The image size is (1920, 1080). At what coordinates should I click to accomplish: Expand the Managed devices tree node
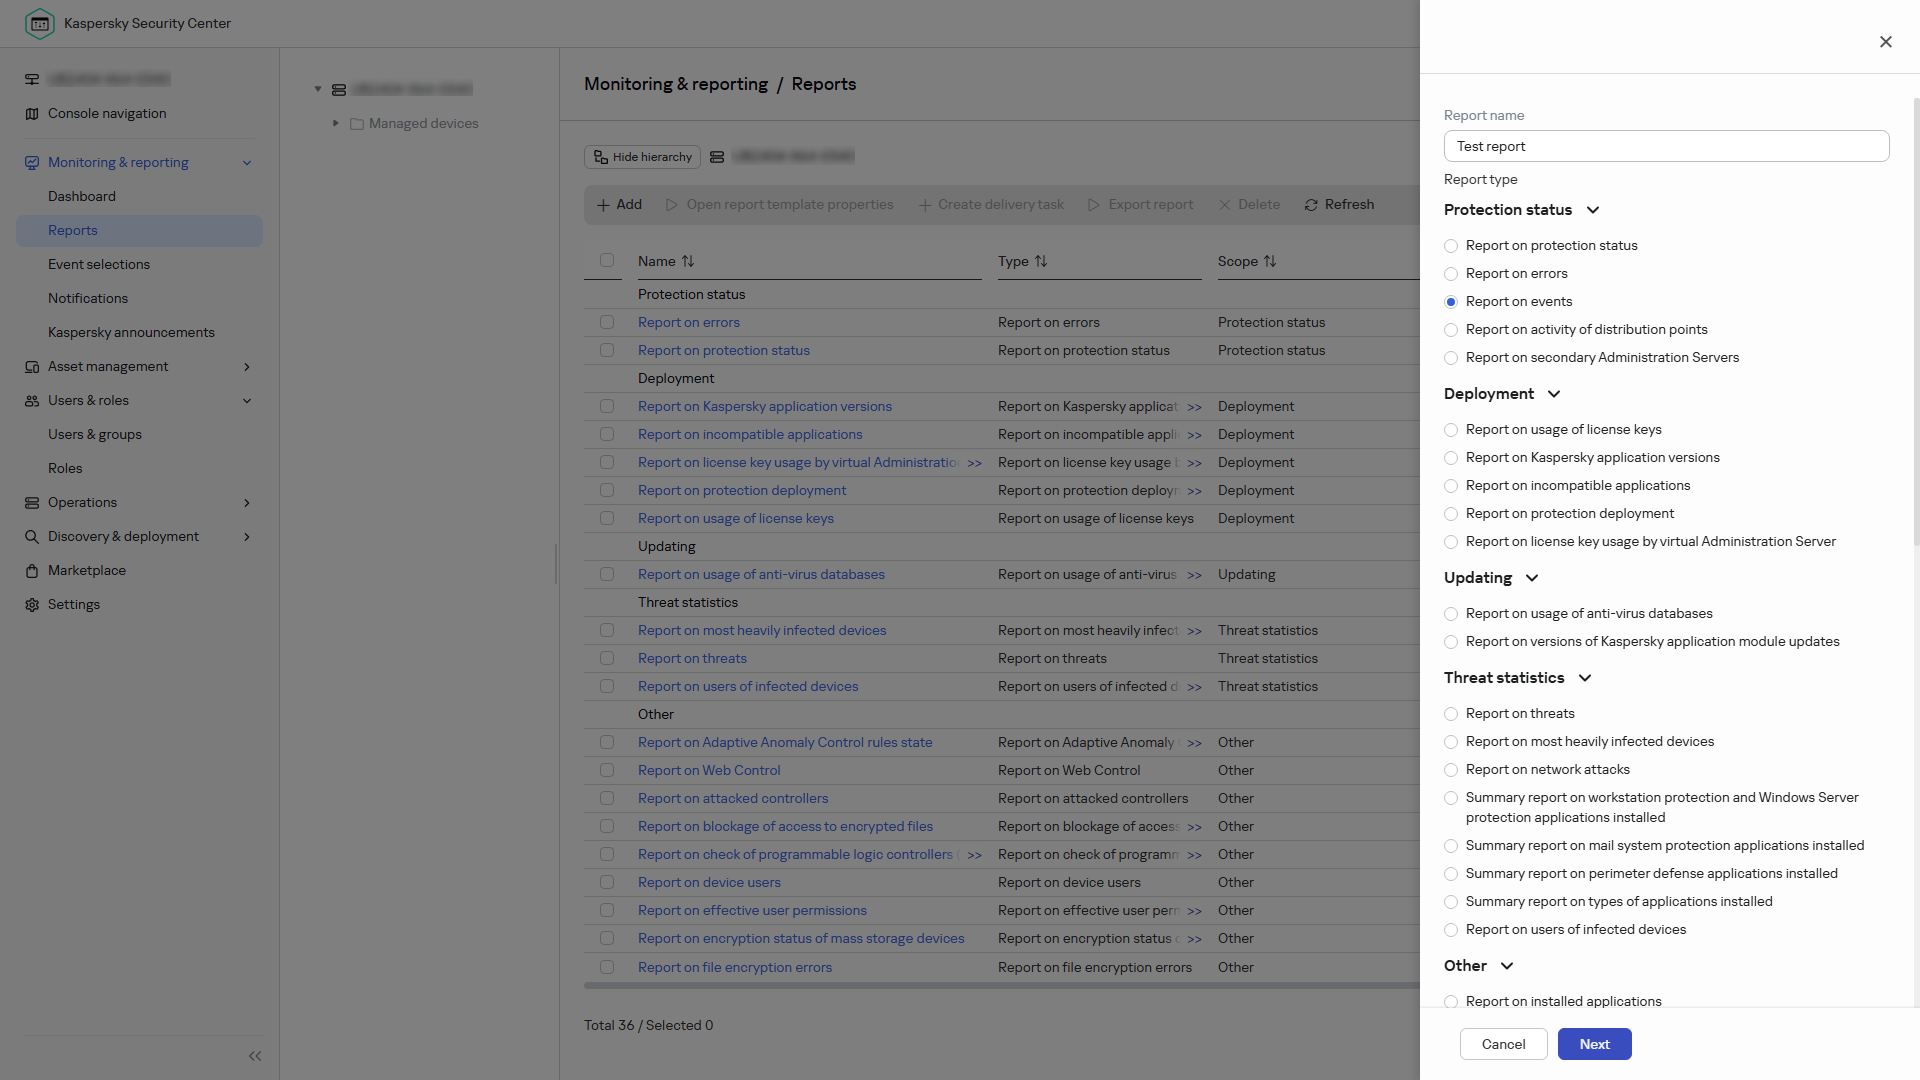(x=336, y=123)
